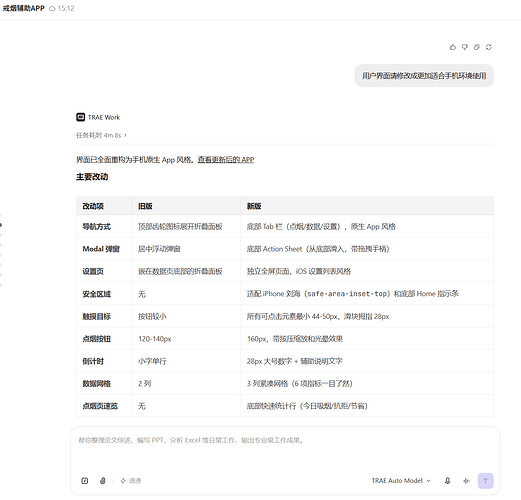
Task: Click the 导航方式 table row
Action: 285,226
